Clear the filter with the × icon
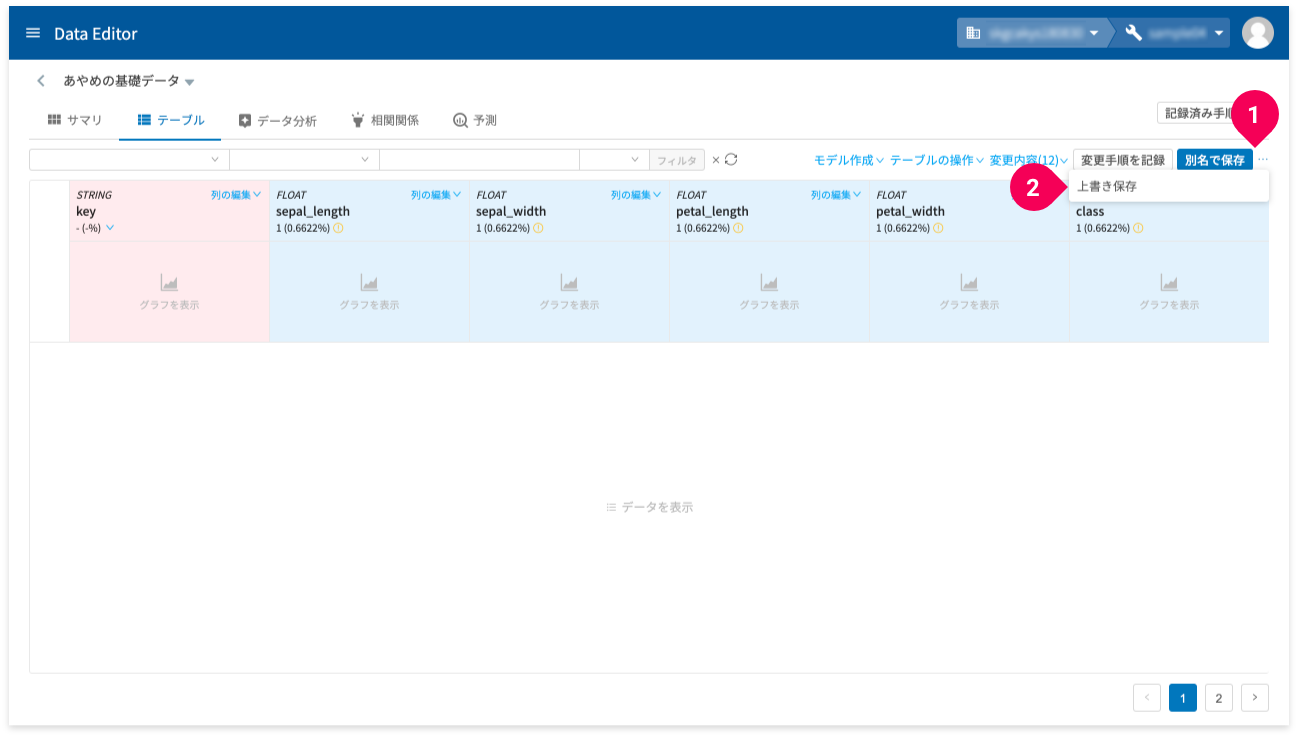This screenshot has height=738, width=1298. (x=715, y=160)
